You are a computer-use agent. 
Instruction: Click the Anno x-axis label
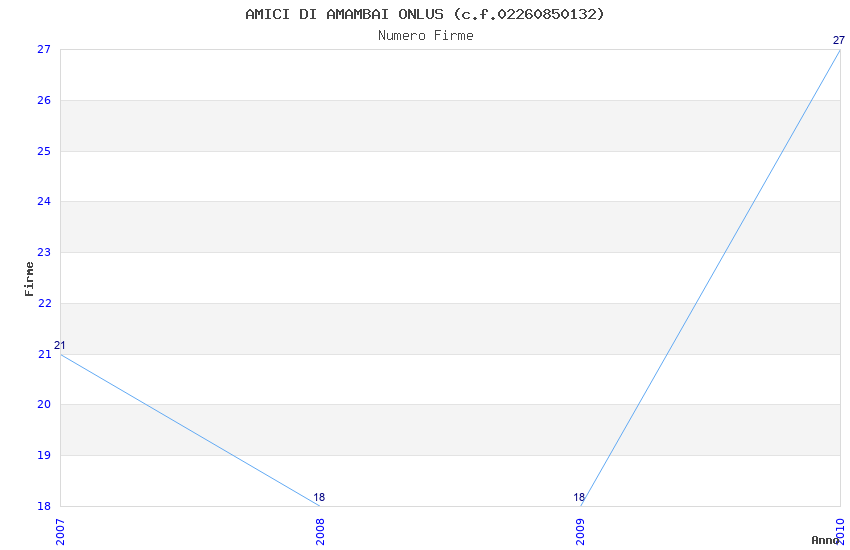click(825, 540)
